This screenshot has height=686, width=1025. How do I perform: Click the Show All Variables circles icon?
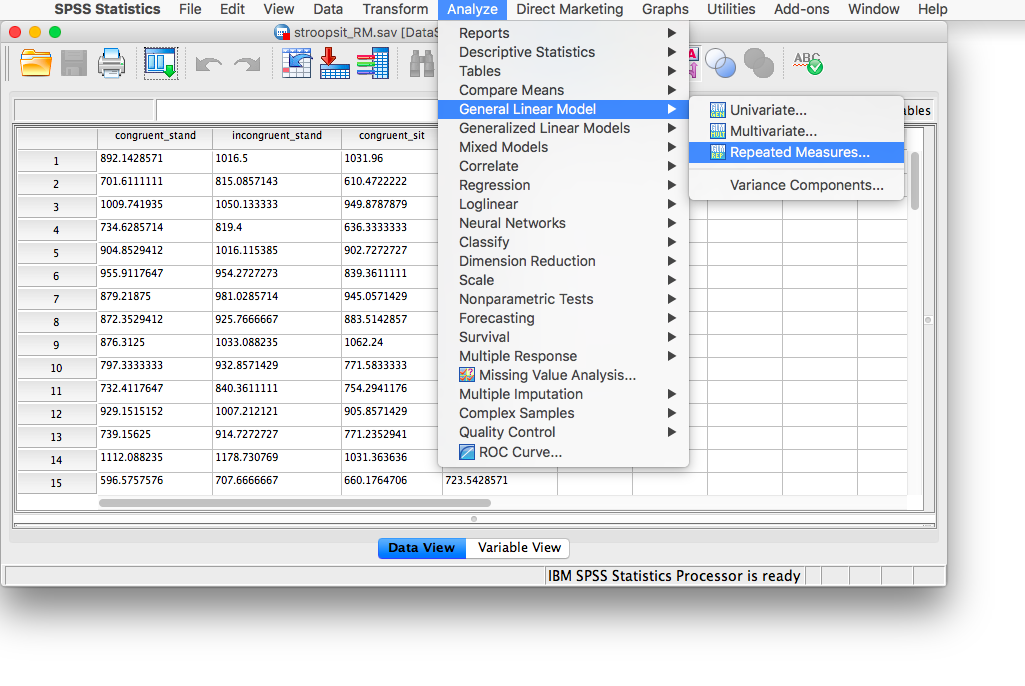pos(720,63)
